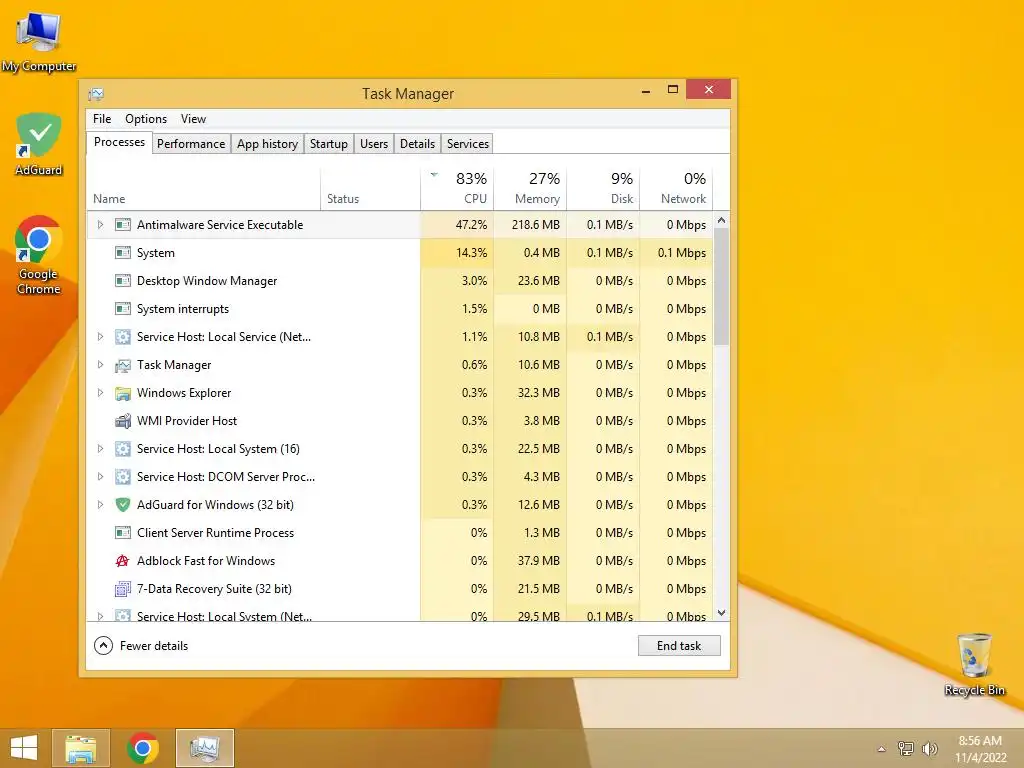Select the 0.1 Mbps network value cell
Image resolution: width=1024 pixels, height=768 pixels.
pyautogui.click(x=677, y=253)
